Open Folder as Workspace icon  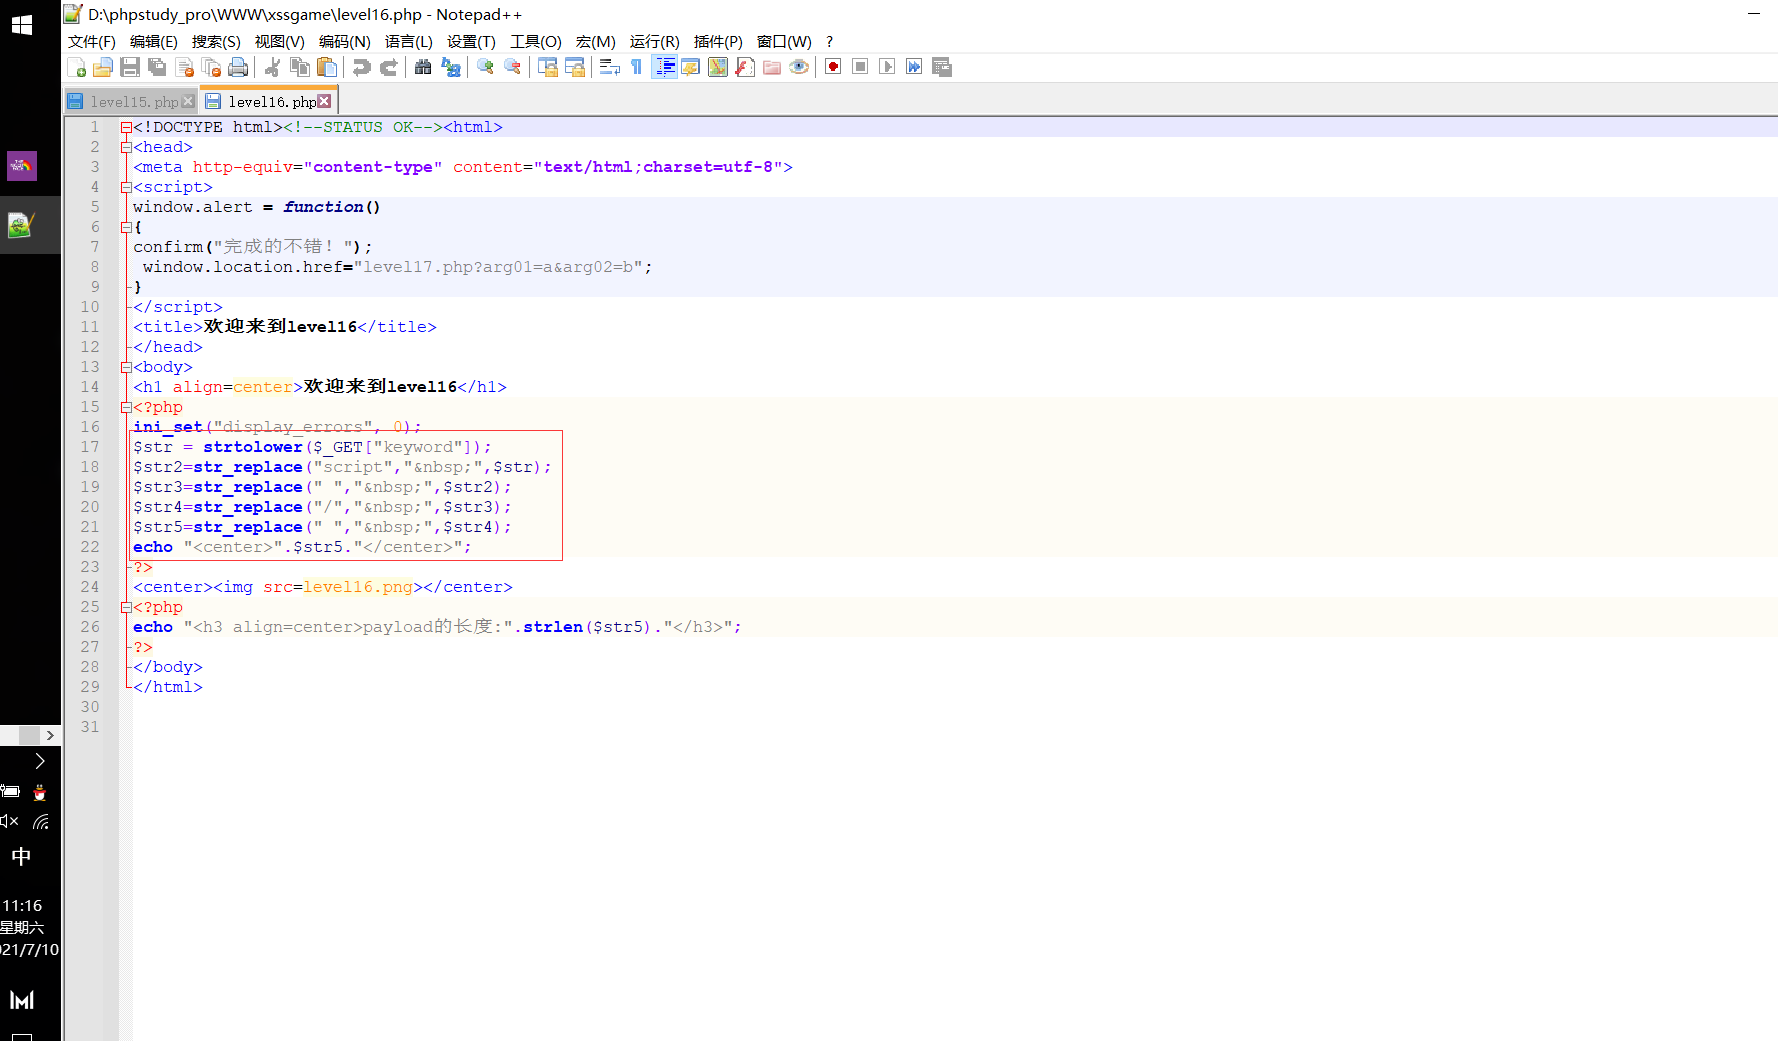click(771, 67)
